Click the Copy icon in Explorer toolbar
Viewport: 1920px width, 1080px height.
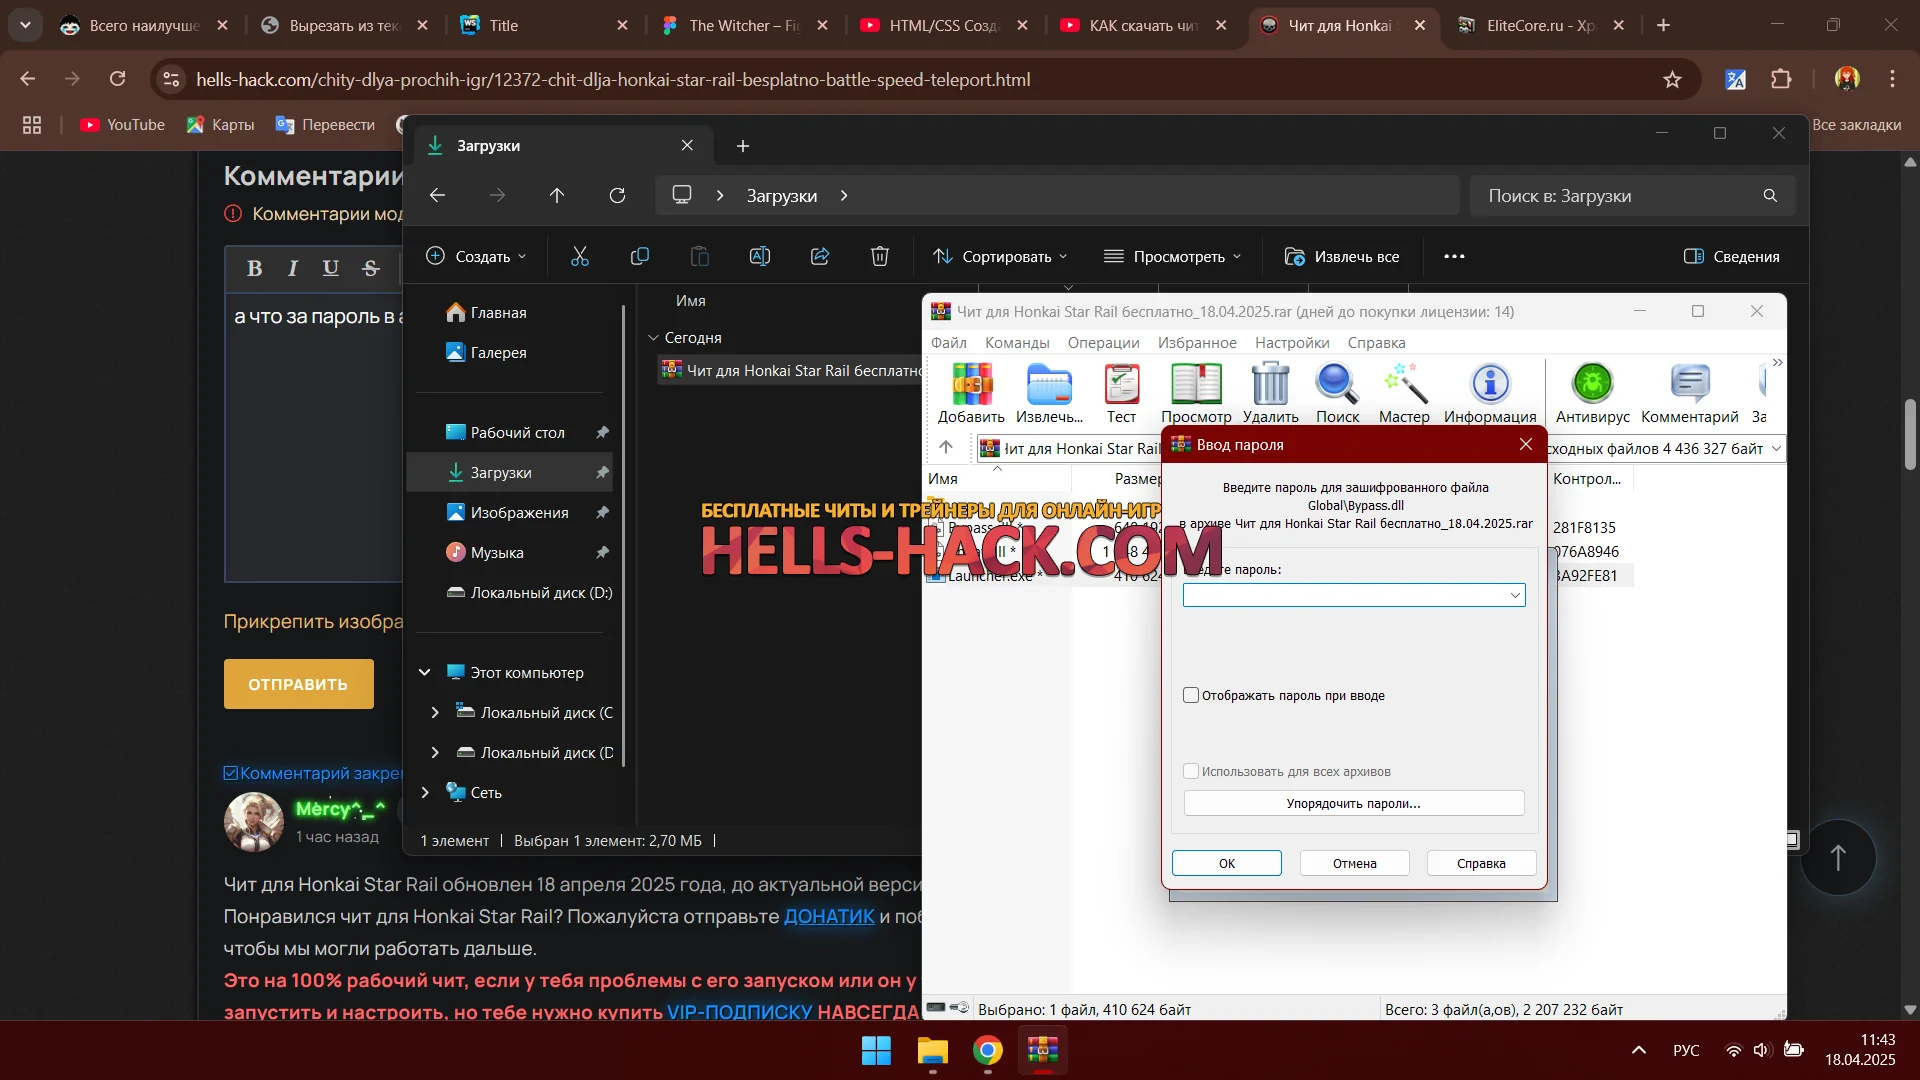640,257
